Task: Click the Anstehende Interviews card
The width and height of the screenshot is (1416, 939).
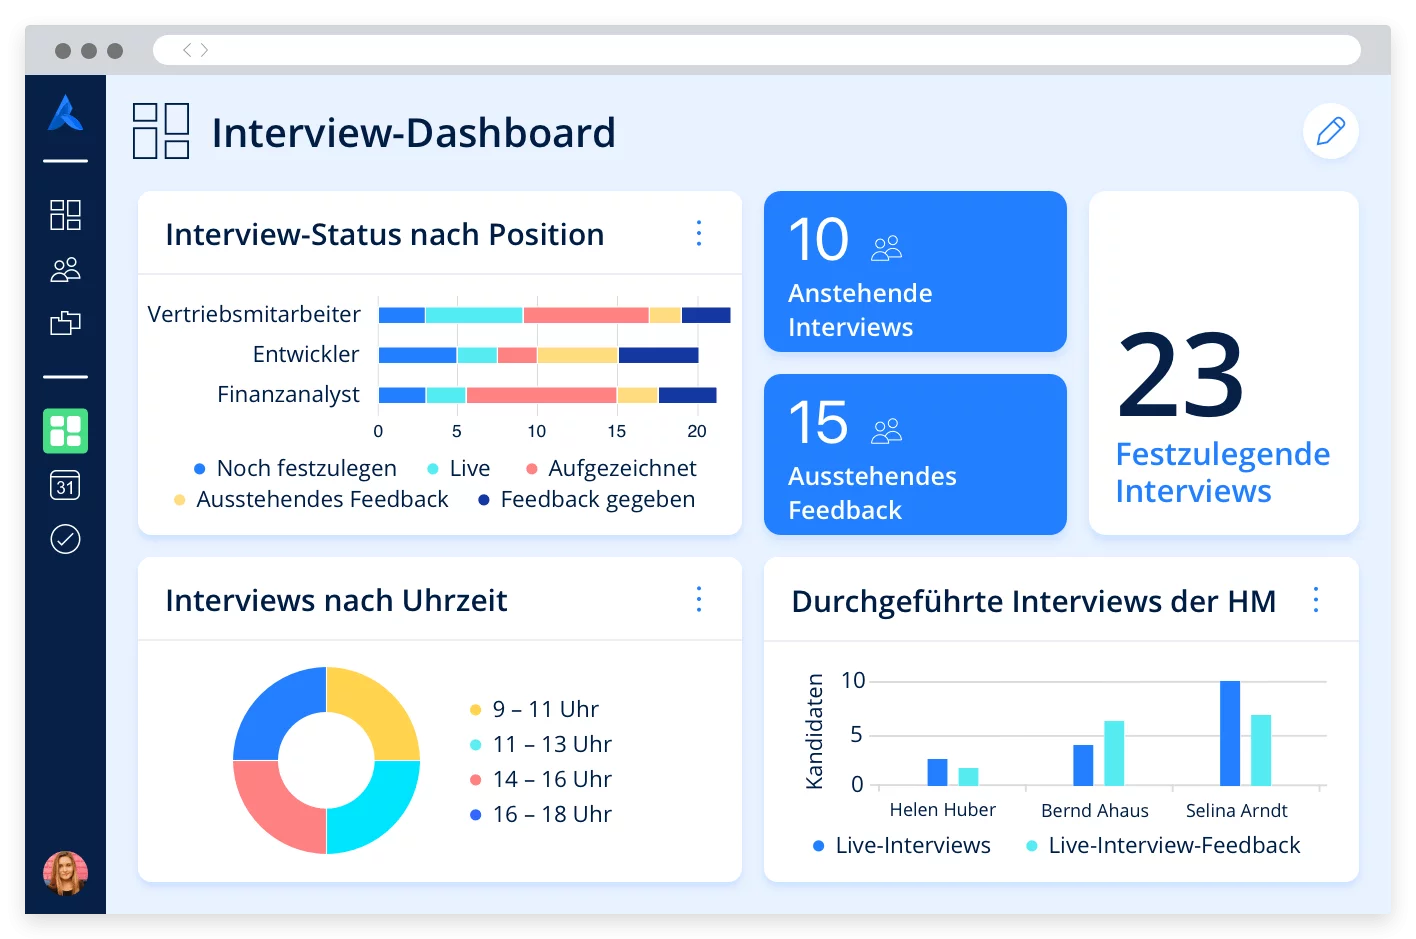Action: (x=914, y=271)
